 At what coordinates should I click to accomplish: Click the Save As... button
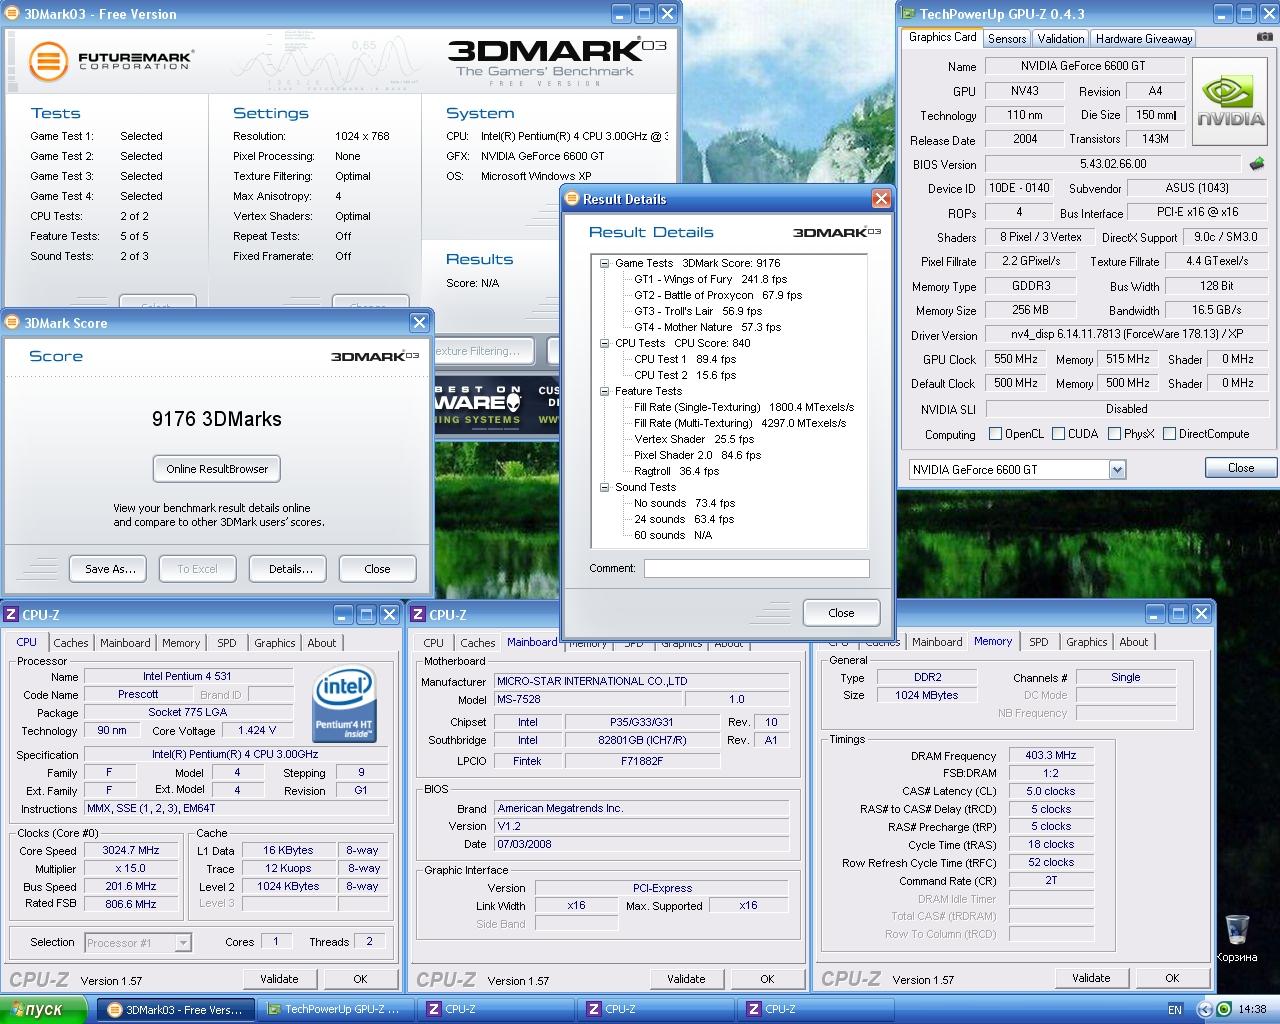click(x=109, y=569)
